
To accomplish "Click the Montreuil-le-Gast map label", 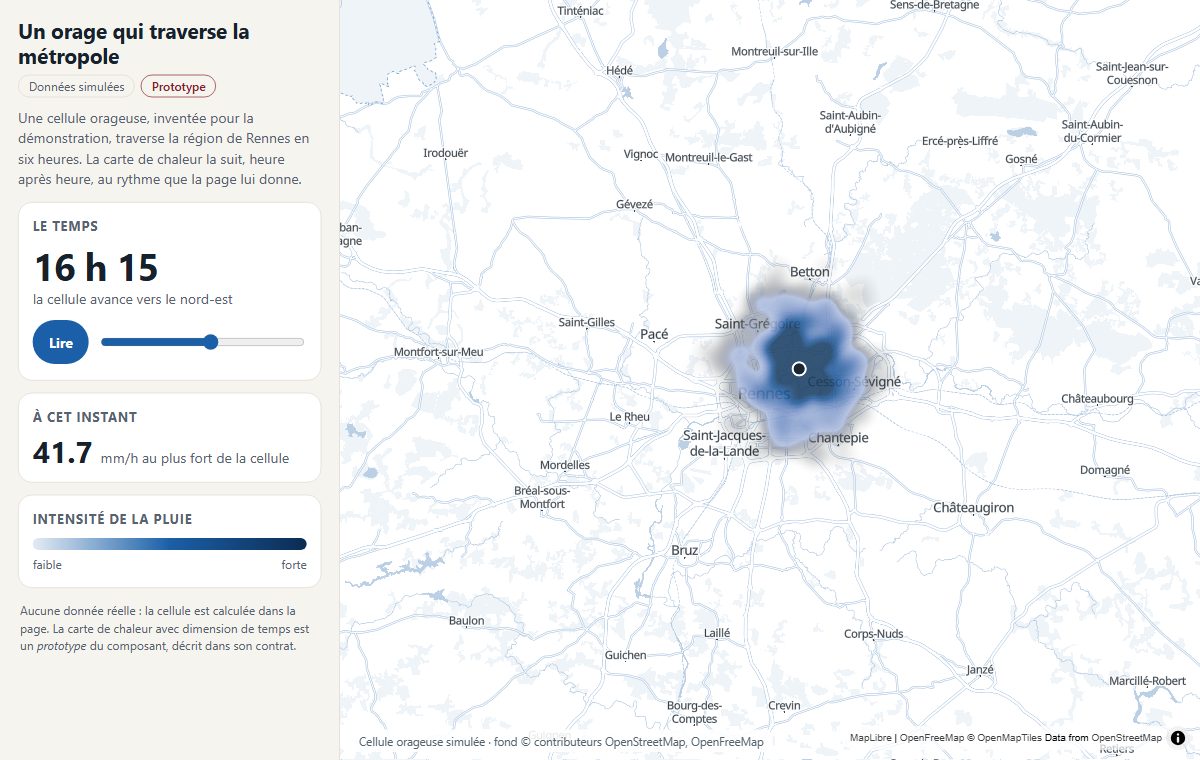I will 709,157.
